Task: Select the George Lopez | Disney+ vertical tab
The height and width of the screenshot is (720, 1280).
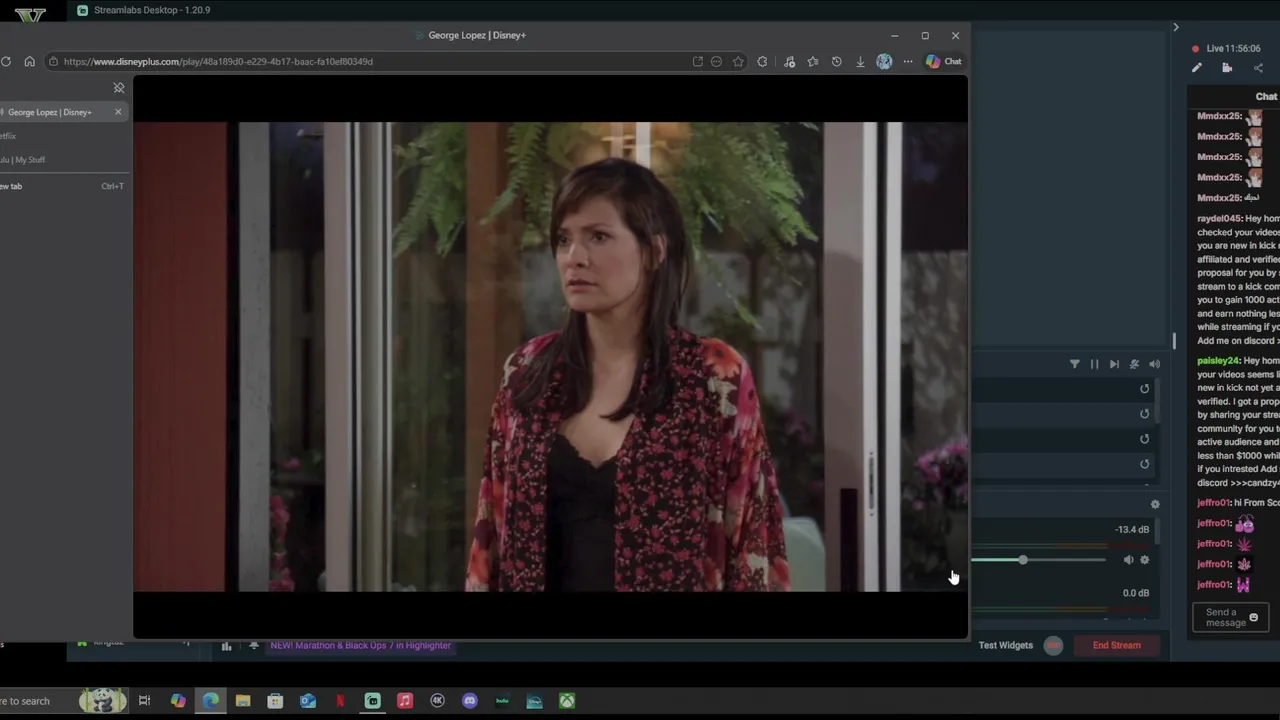Action: (x=62, y=112)
